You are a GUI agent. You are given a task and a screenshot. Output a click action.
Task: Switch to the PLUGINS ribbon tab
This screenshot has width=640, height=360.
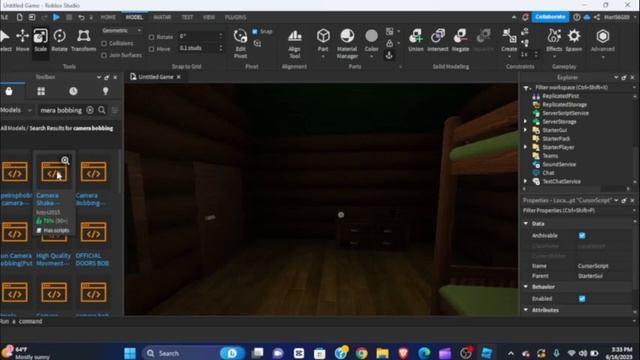[x=236, y=17]
